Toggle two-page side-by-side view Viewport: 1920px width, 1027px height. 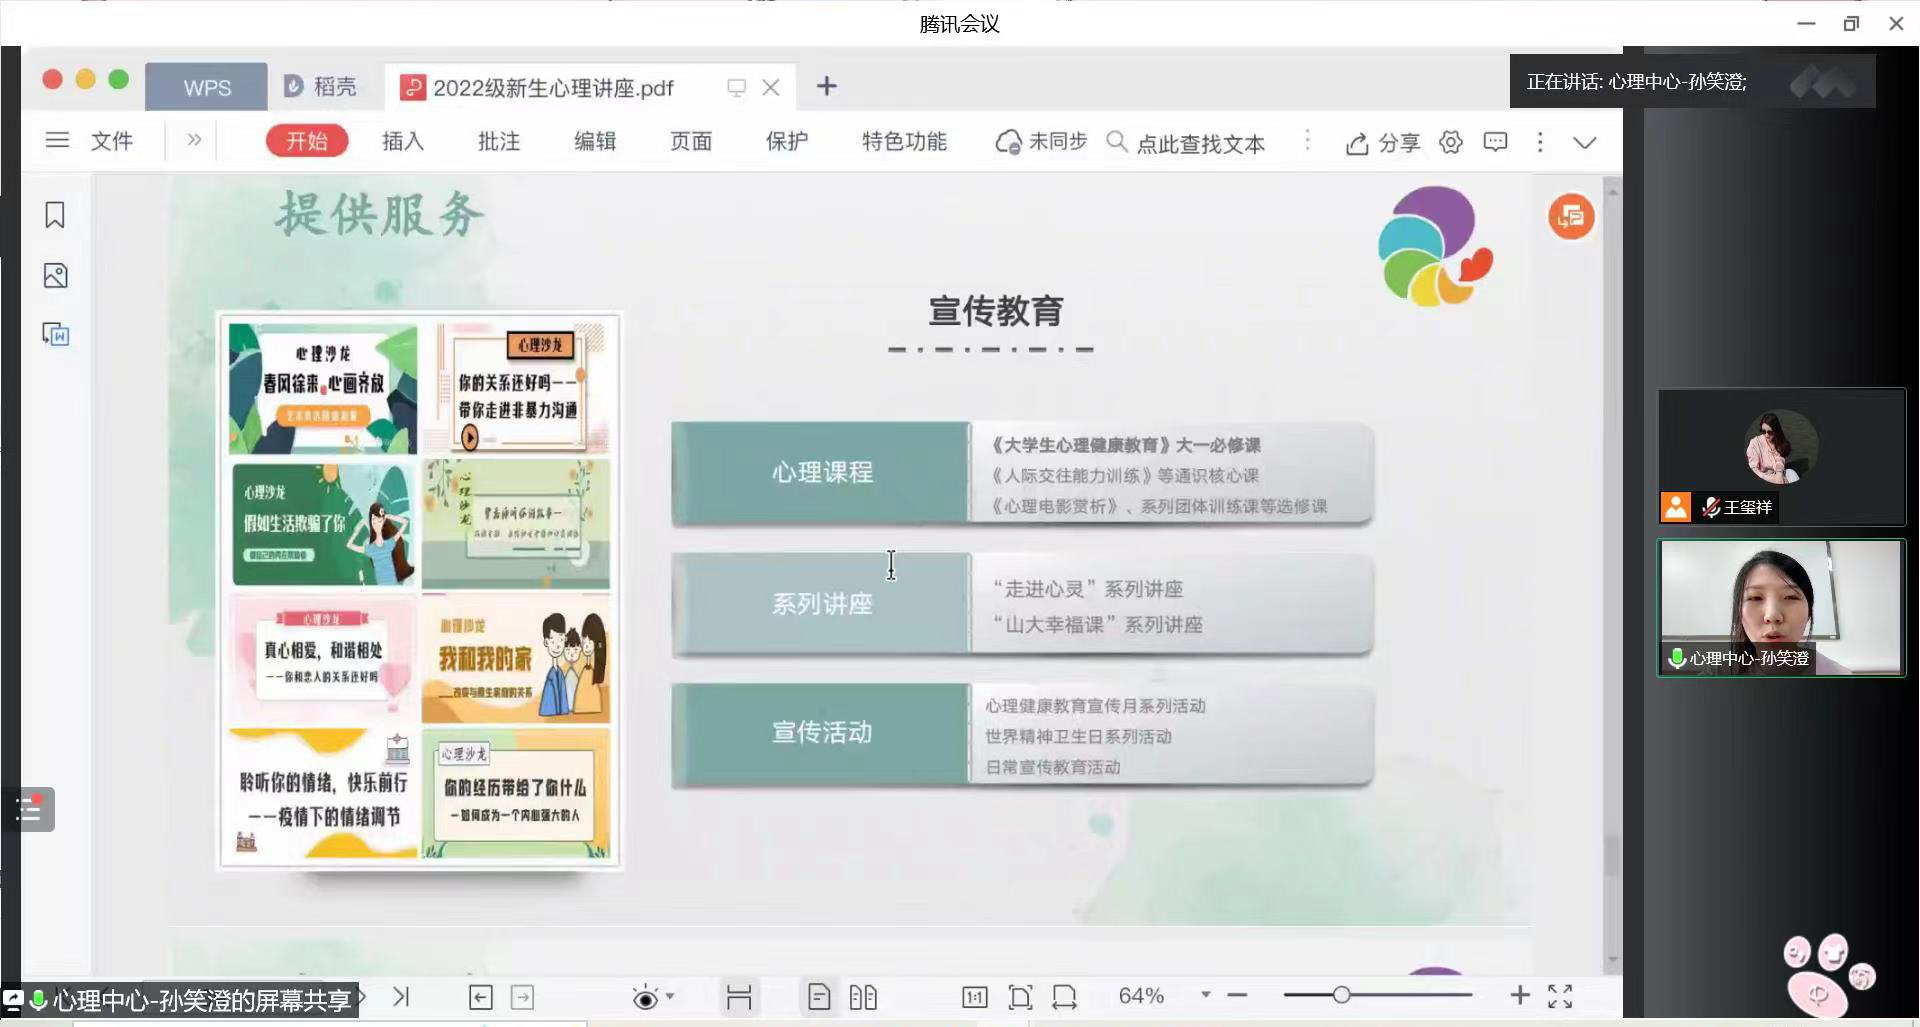863,996
